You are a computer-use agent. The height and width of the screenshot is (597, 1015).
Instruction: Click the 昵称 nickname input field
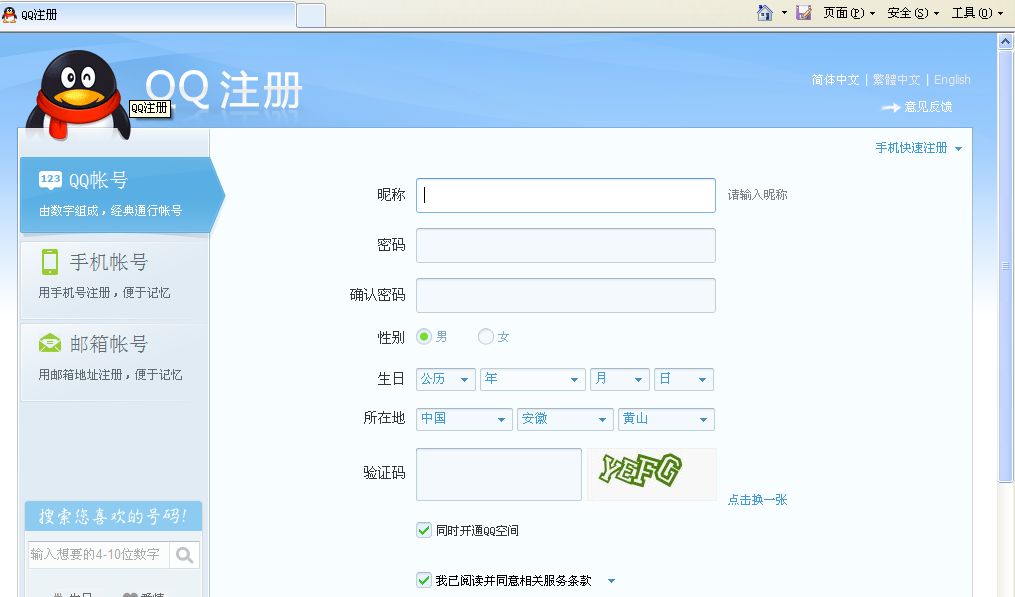click(566, 196)
